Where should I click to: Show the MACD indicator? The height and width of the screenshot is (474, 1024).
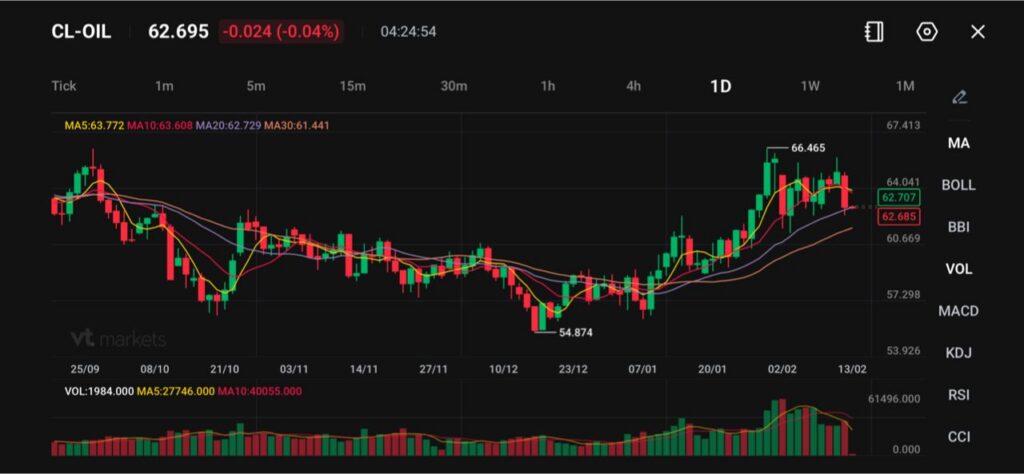tap(958, 311)
